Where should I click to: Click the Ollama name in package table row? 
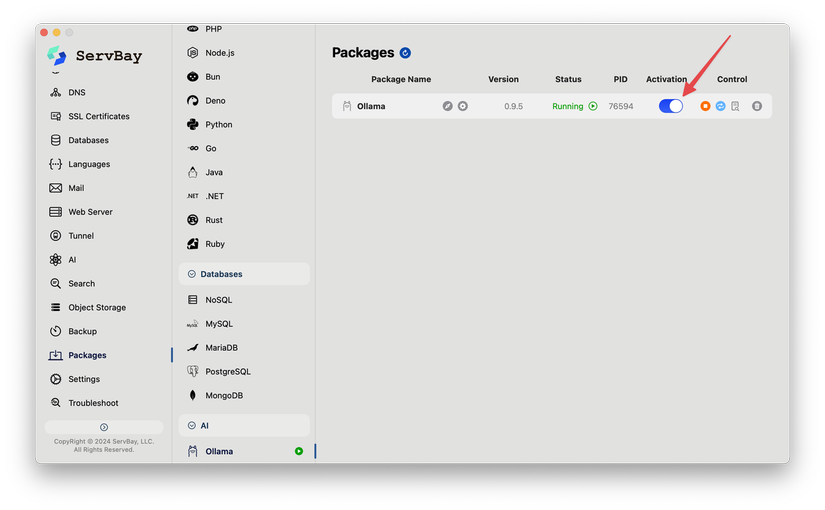[371, 106]
